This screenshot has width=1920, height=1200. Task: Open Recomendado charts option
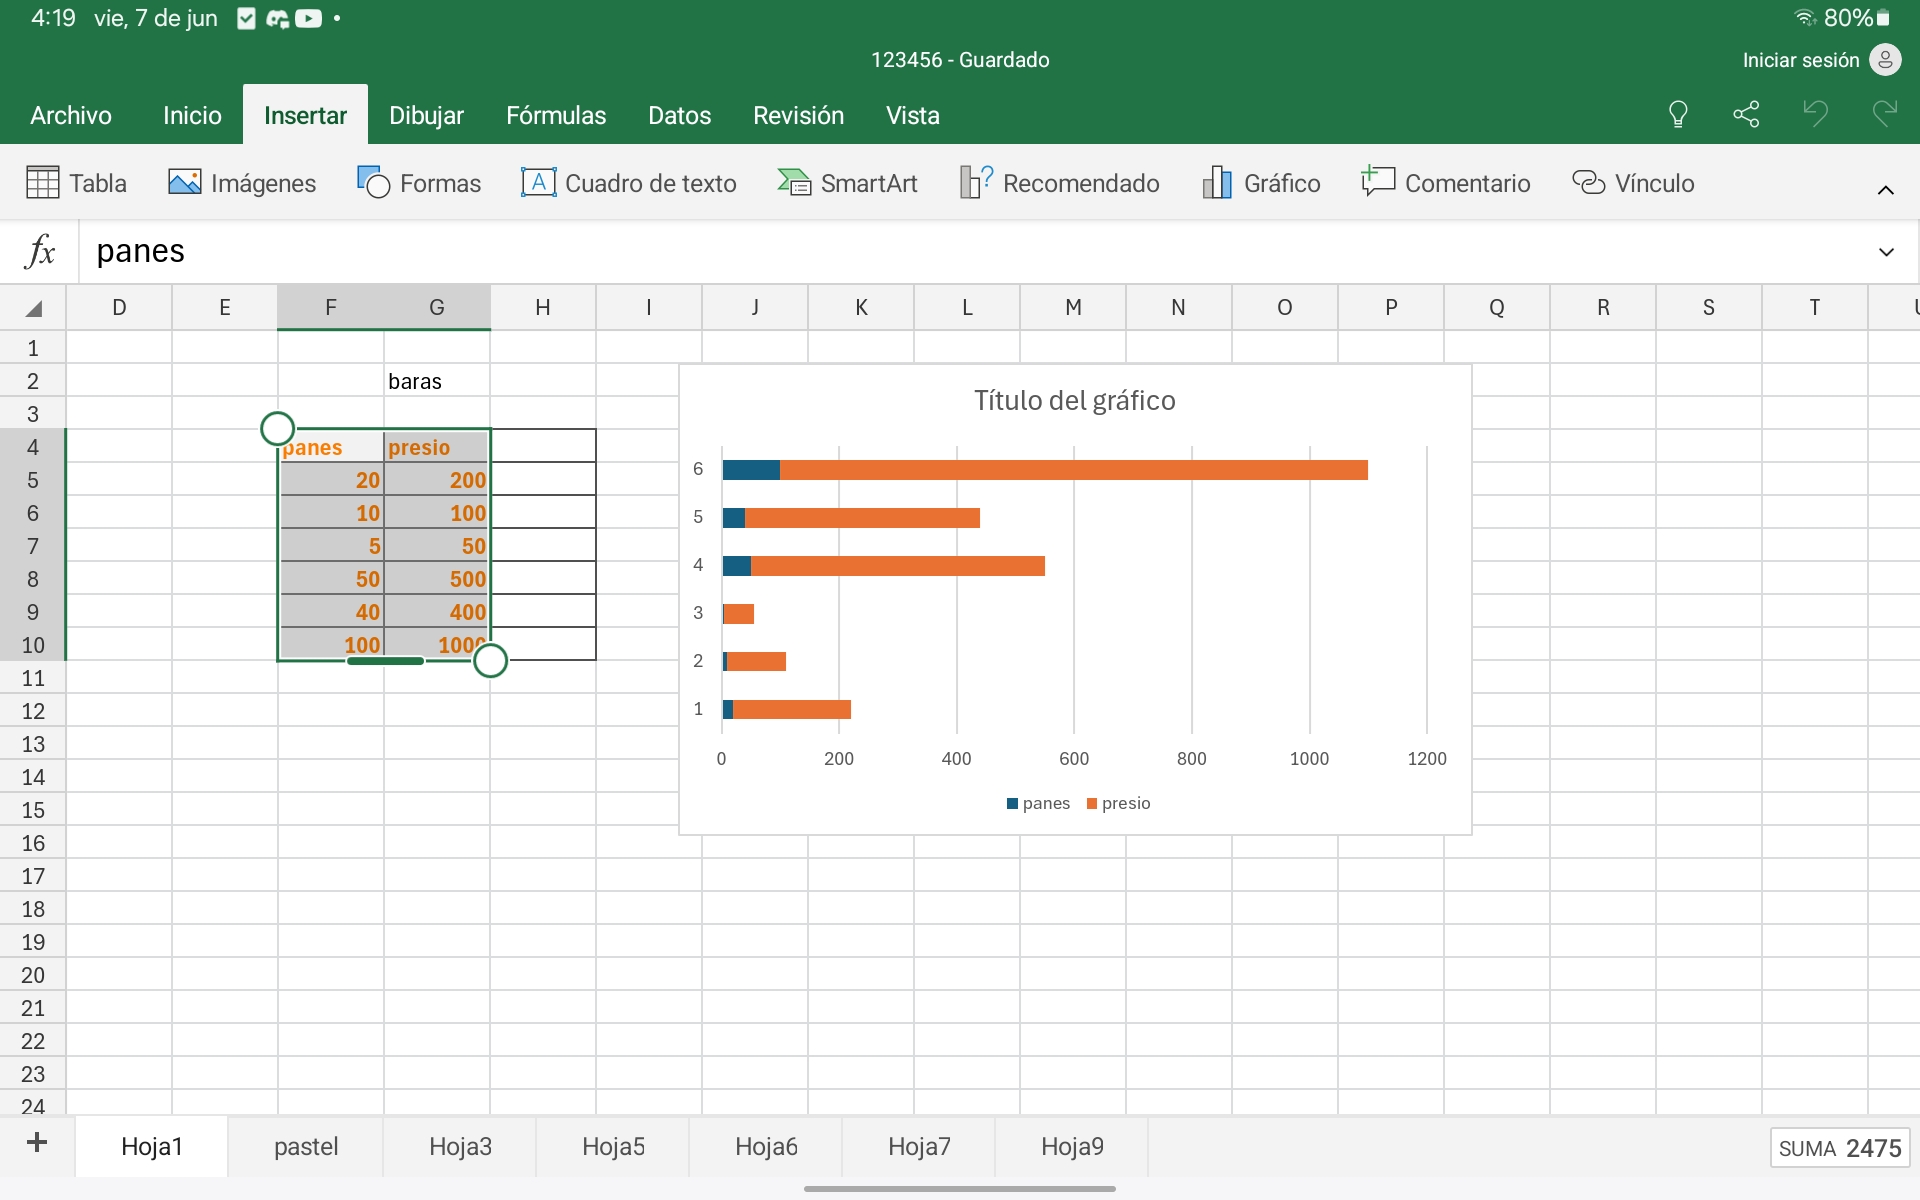1059,183
